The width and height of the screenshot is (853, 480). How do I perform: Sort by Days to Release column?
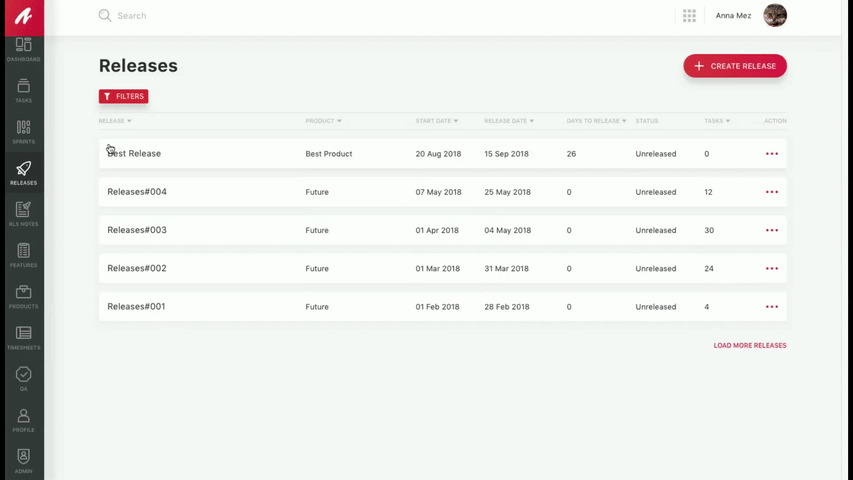coord(596,121)
